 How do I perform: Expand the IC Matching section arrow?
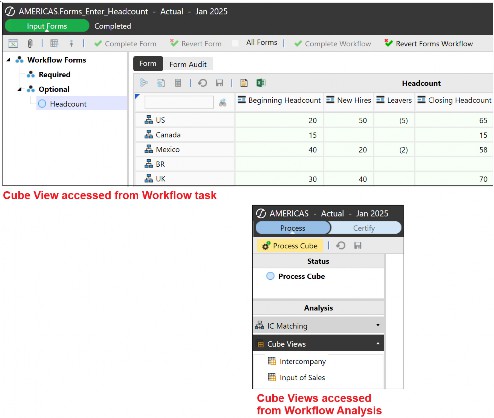point(378,325)
